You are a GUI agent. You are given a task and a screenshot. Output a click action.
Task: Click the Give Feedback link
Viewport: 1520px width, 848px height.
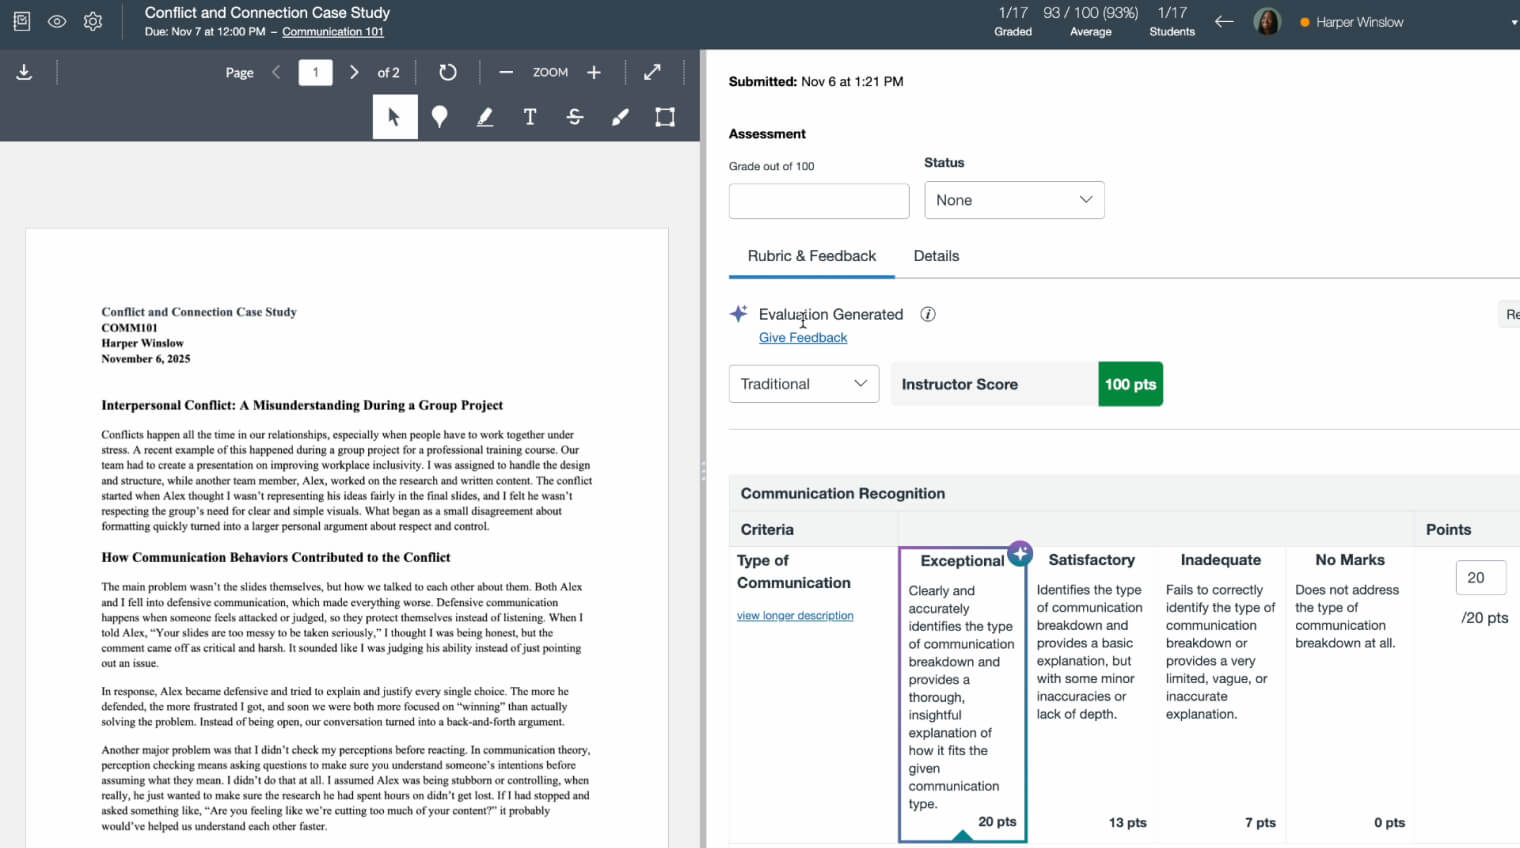coord(802,338)
